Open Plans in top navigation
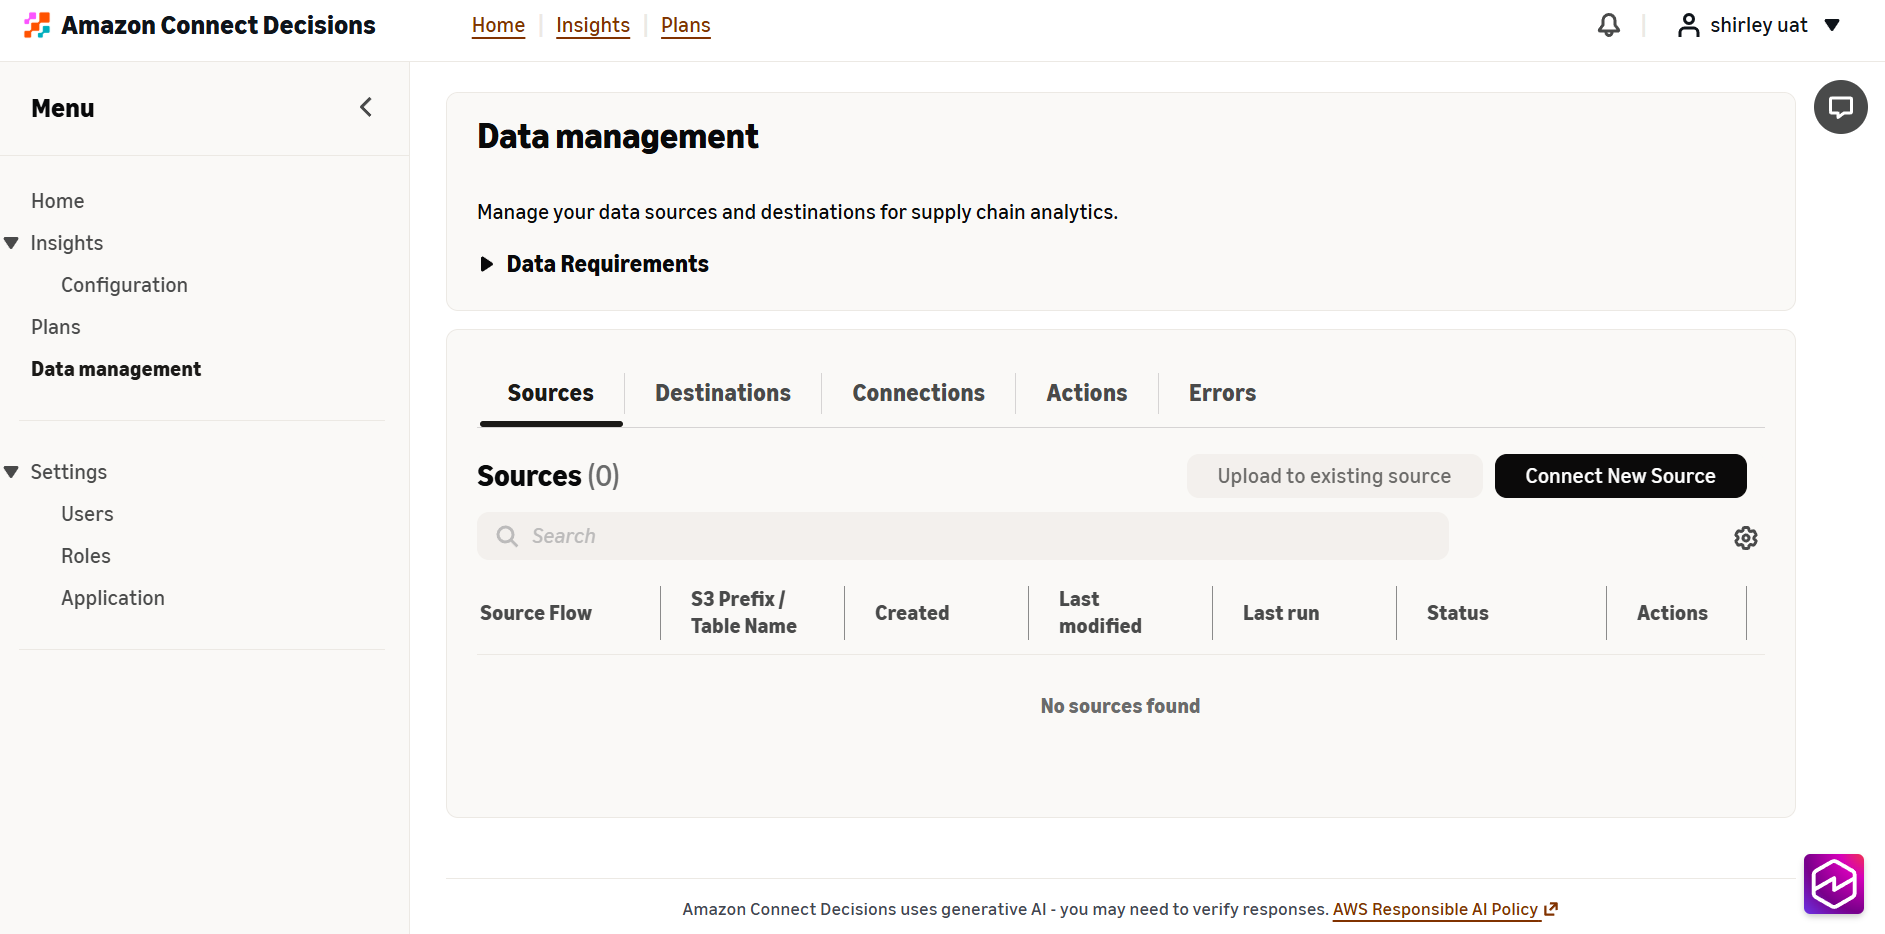Image resolution: width=1885 pixels, height=934 pixels. tap(685, 25)
